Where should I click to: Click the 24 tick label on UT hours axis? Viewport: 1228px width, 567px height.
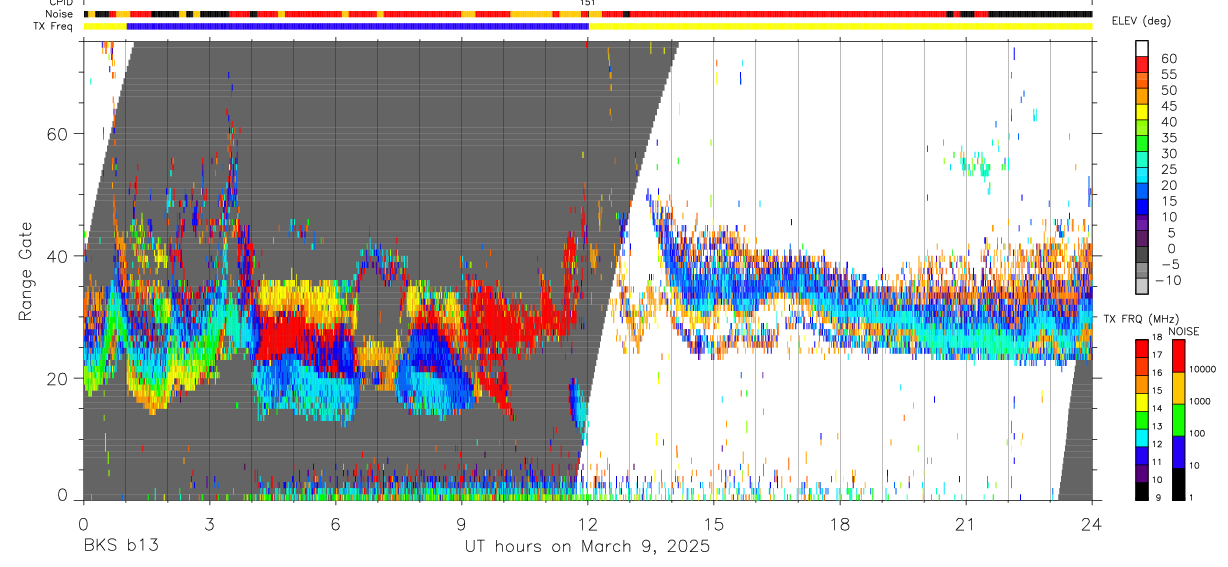pos(1091,523)
